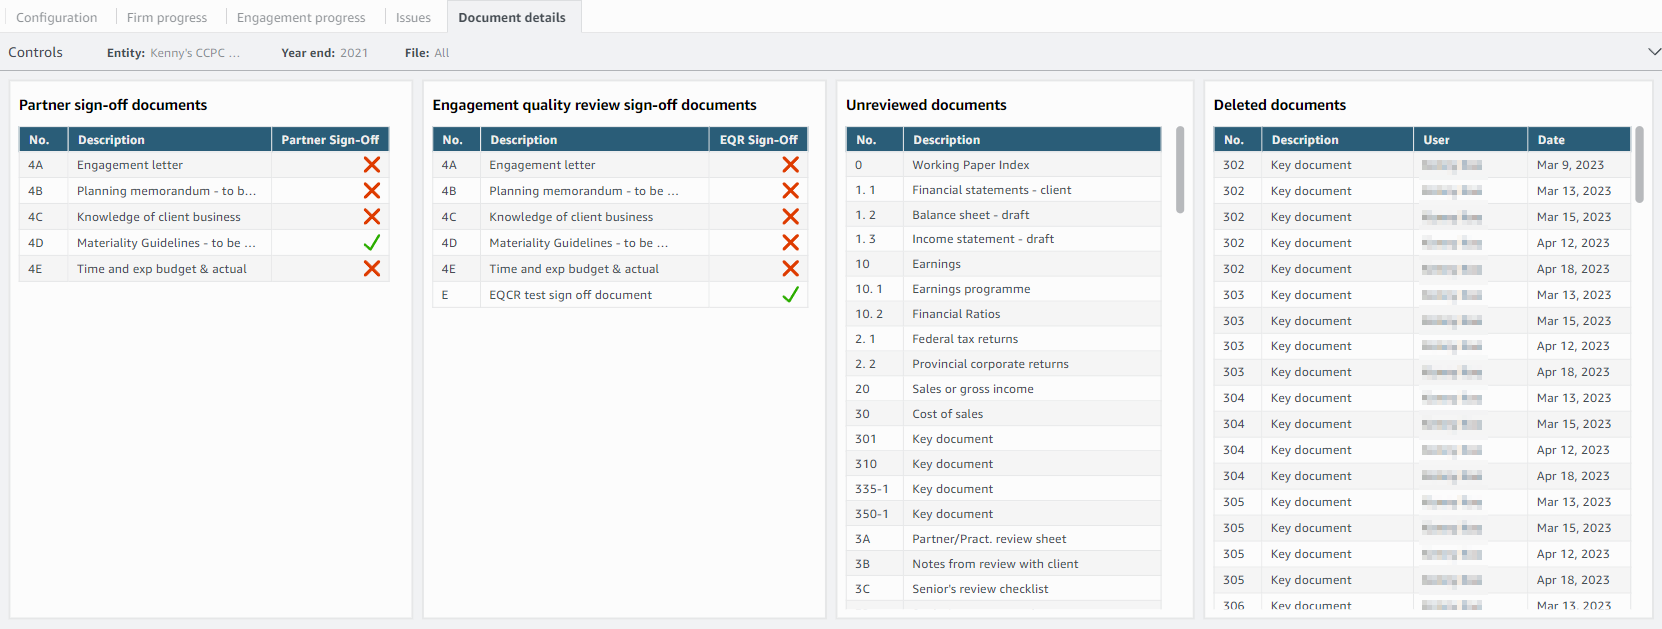The image size is (1662, 629).
Task: Click red X for Time and exp budget partner sign-off
Action: coord(371,269)
